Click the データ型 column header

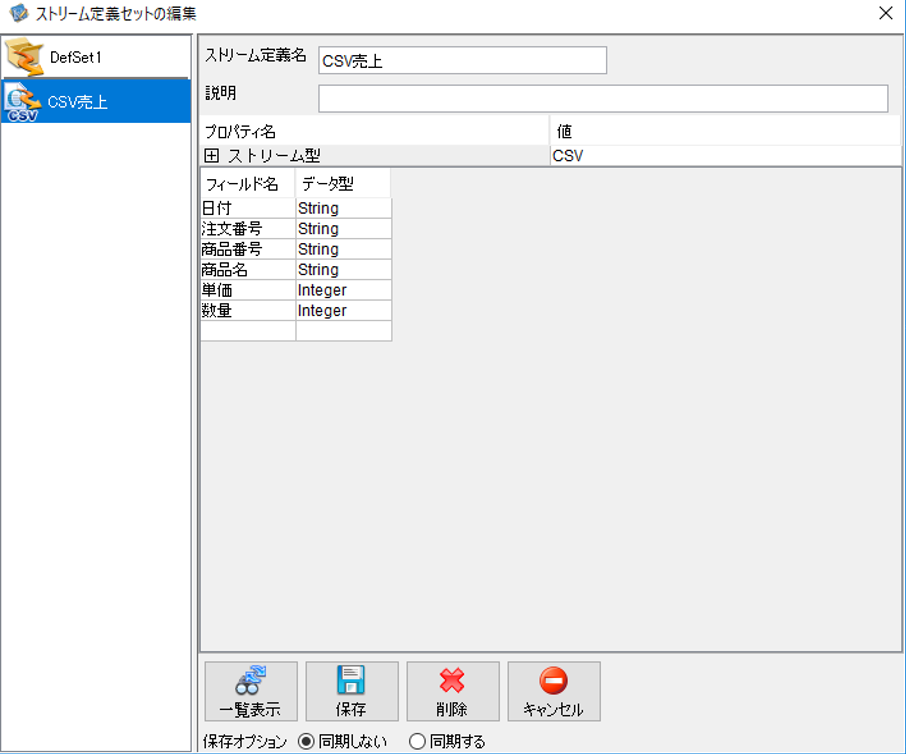(x=343, y=184)
